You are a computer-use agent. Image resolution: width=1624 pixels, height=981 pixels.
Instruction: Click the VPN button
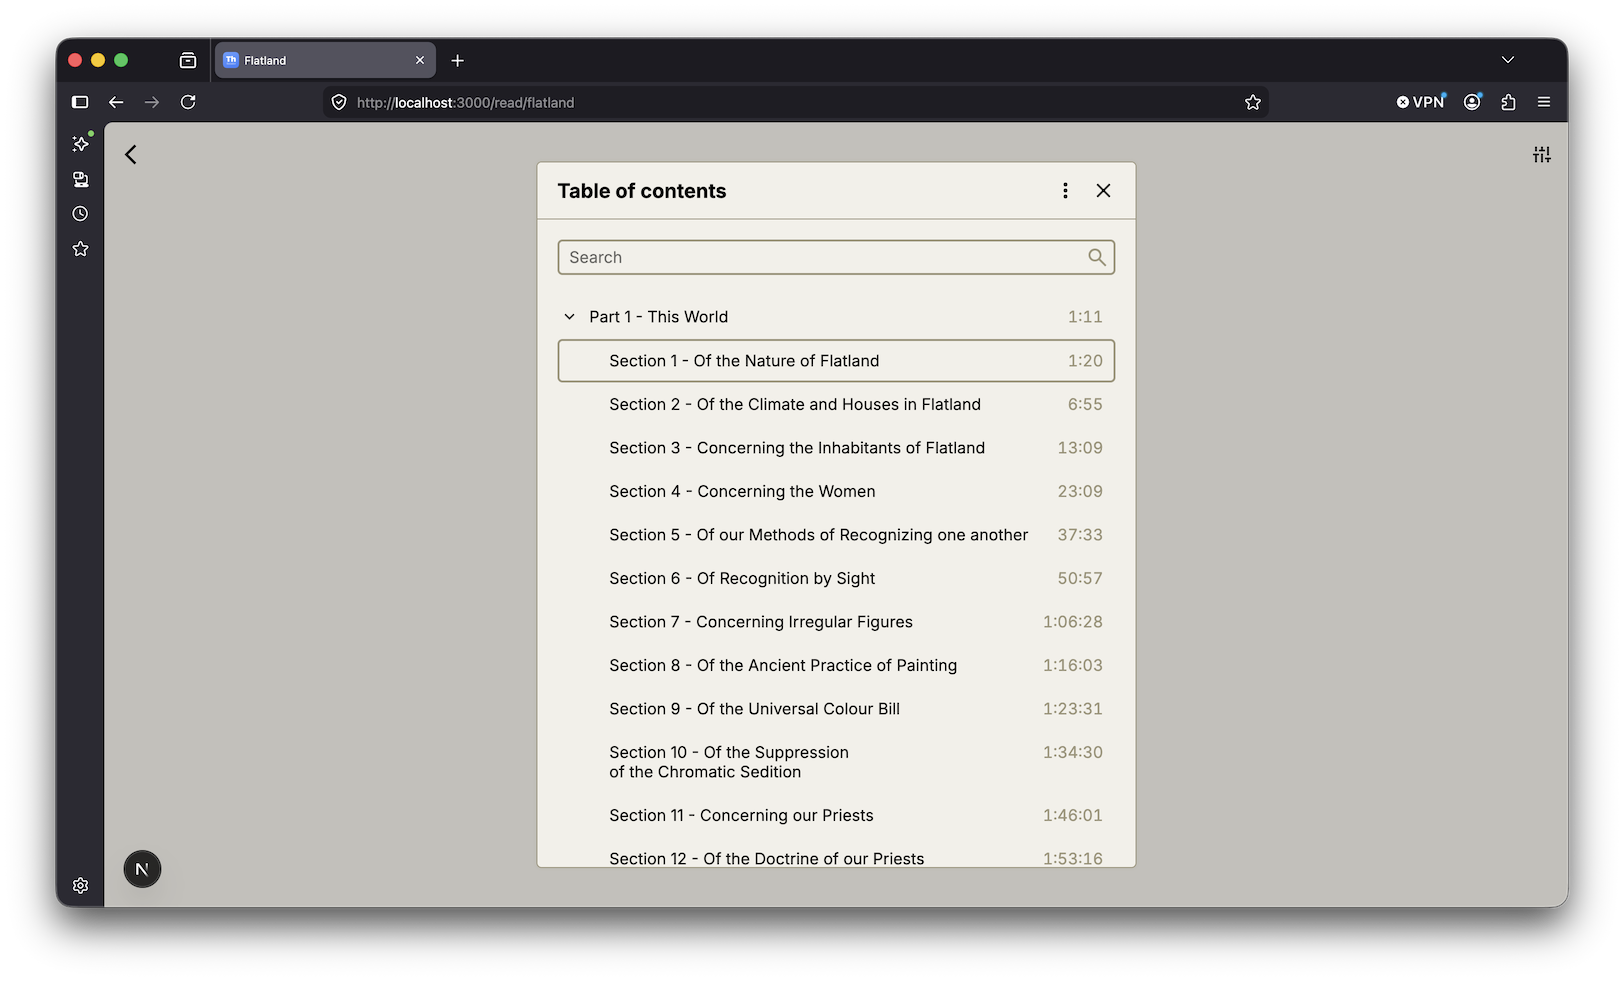click(x=1421, y=102)
